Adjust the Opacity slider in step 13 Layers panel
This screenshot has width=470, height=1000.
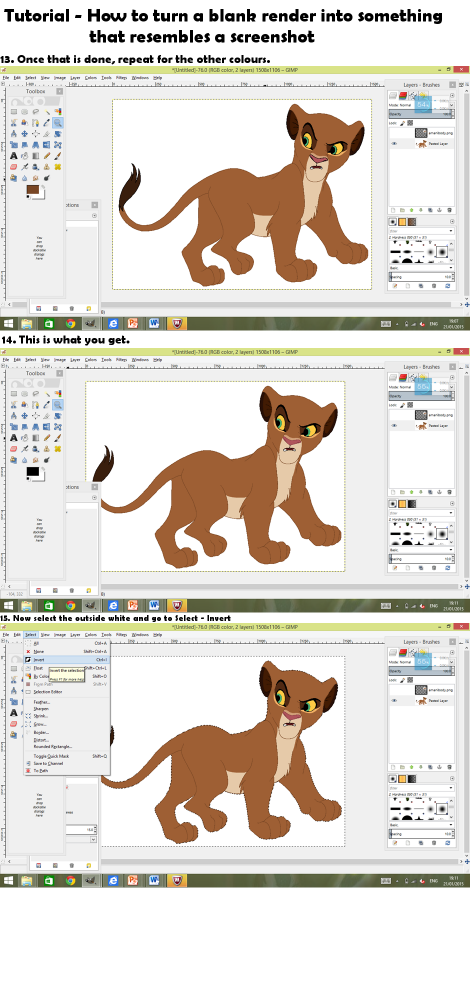click(x=422, y=114)
